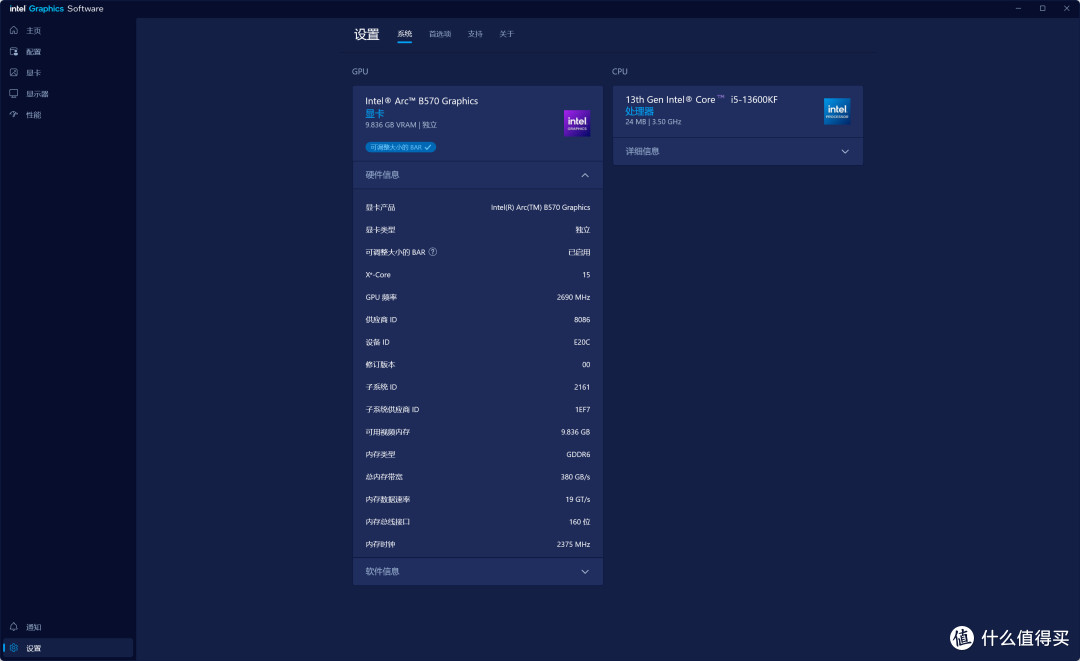Click the 显卡产品 row label
The image size is (1080, 661).
coord(380,207)
